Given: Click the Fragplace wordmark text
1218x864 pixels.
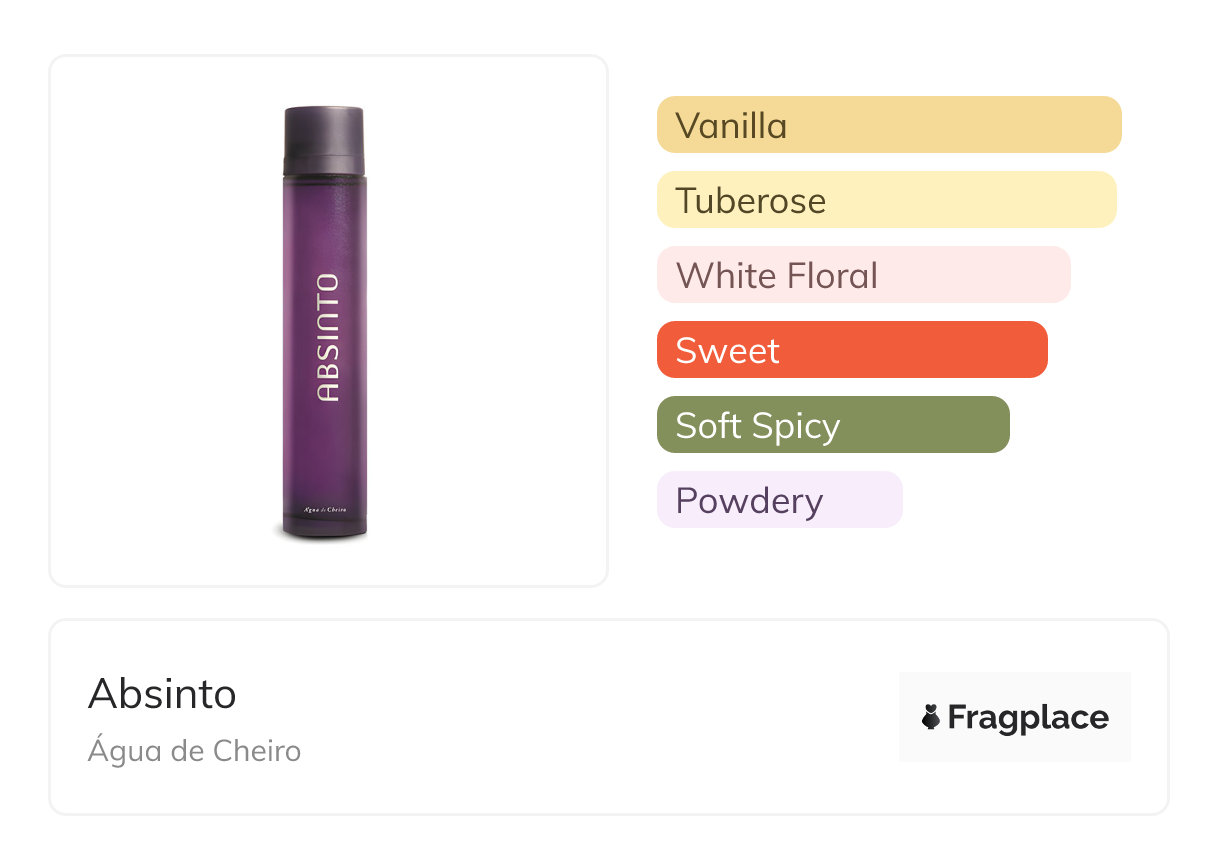Looking at the screenshot, I should point(1028,717).
